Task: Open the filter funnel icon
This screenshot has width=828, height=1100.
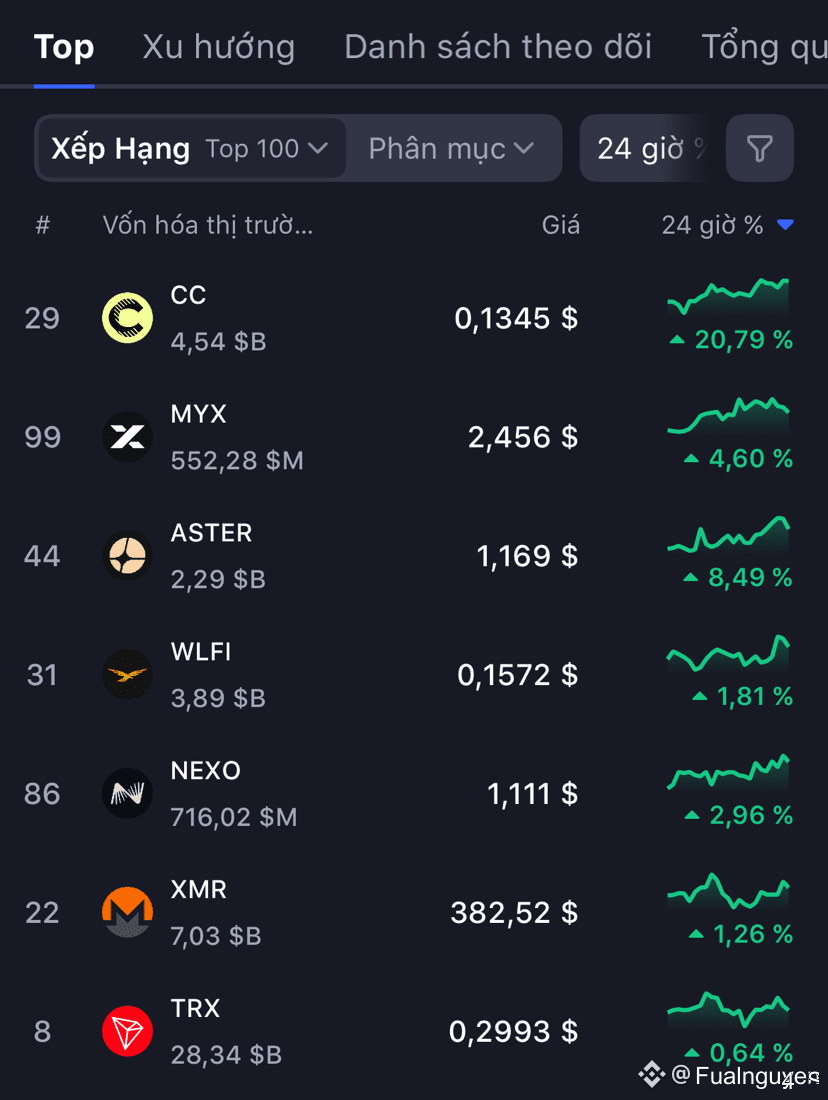Action: [x=759, y=148]
